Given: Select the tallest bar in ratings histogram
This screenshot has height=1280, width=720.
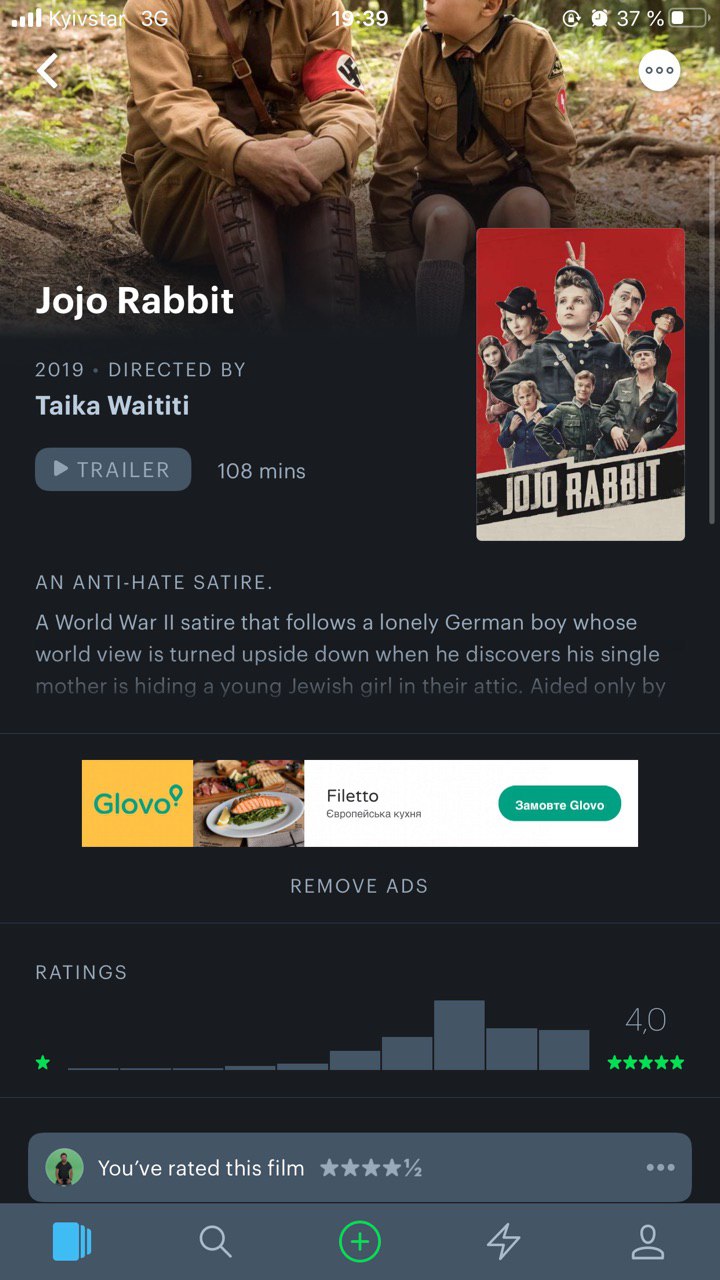Looking at the screenshot, I should (459, 1035).
